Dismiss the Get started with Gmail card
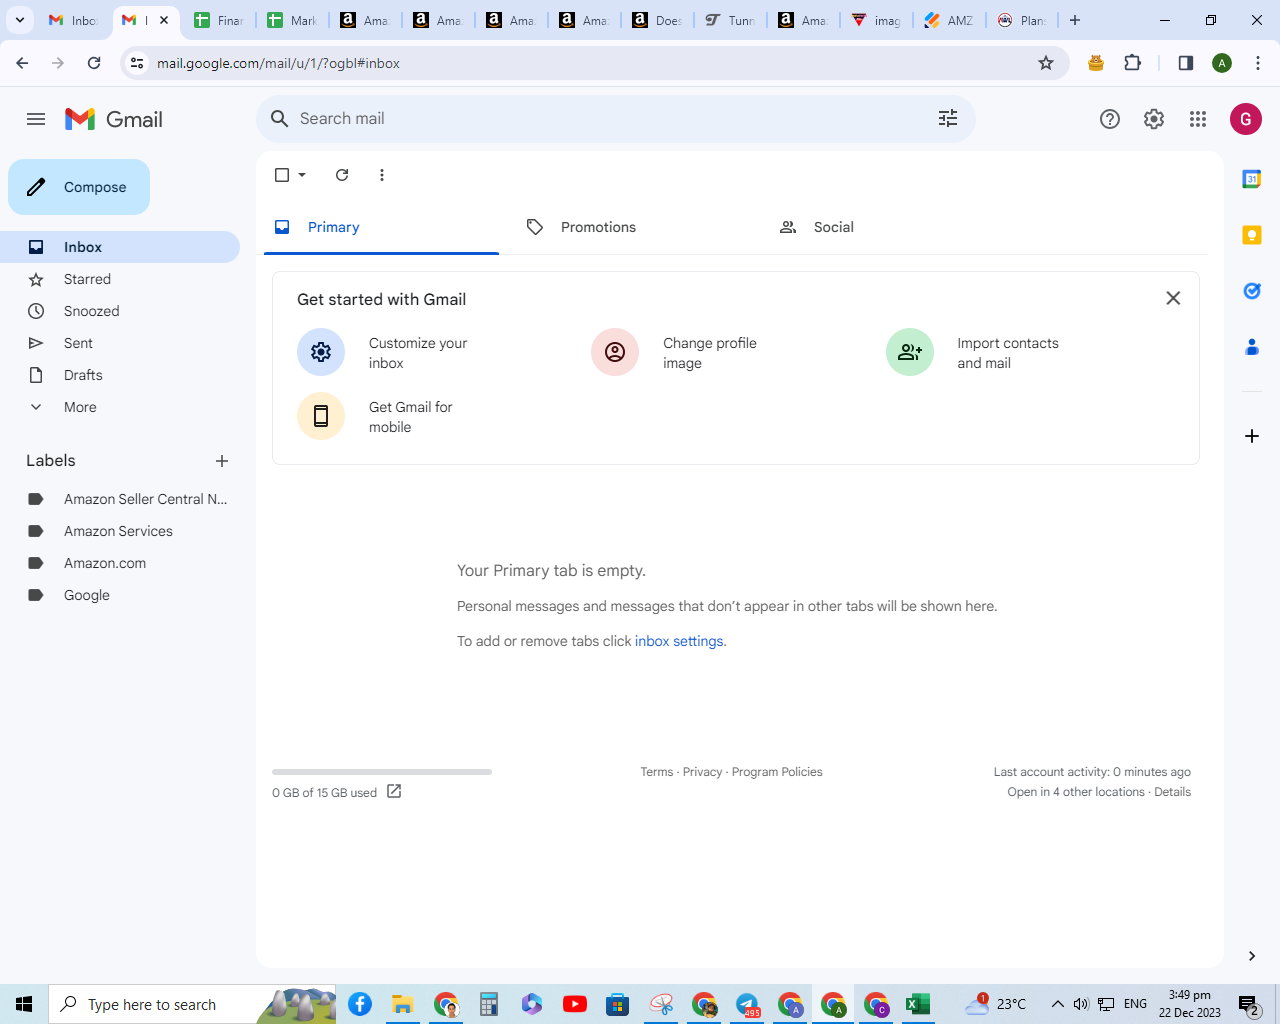This screenshot has width=1280, height=1024. 1174,298
